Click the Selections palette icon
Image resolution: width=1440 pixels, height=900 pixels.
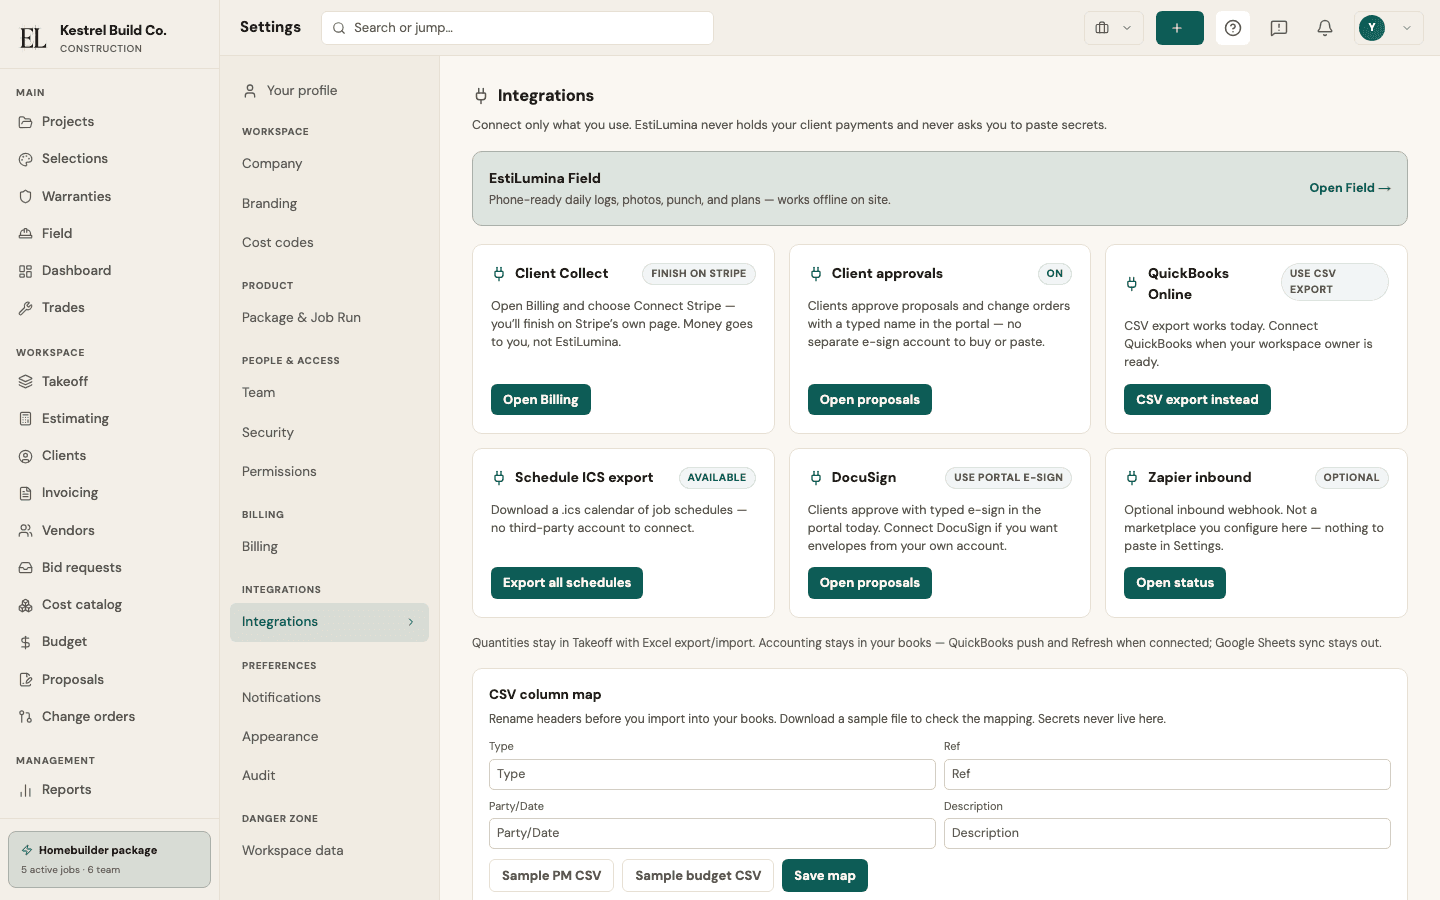26,159
